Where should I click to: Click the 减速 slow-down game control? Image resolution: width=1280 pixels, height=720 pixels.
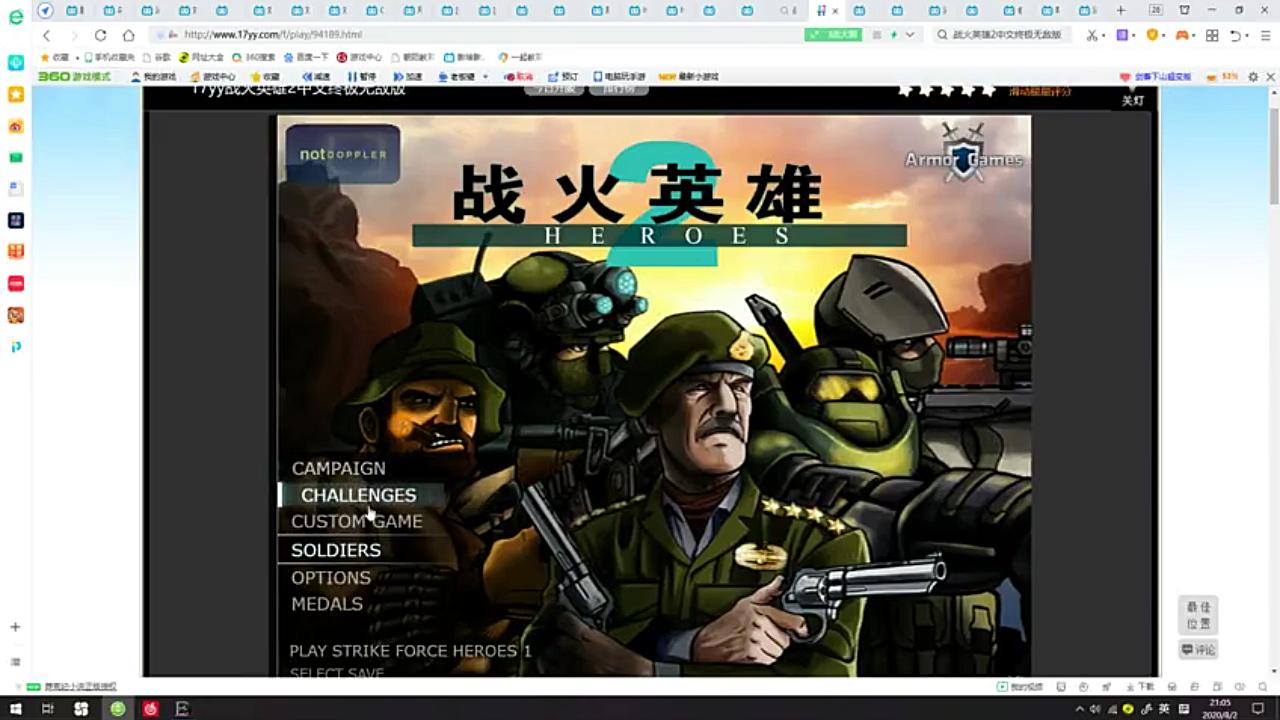pyautogui.click(x=315, y=76)
